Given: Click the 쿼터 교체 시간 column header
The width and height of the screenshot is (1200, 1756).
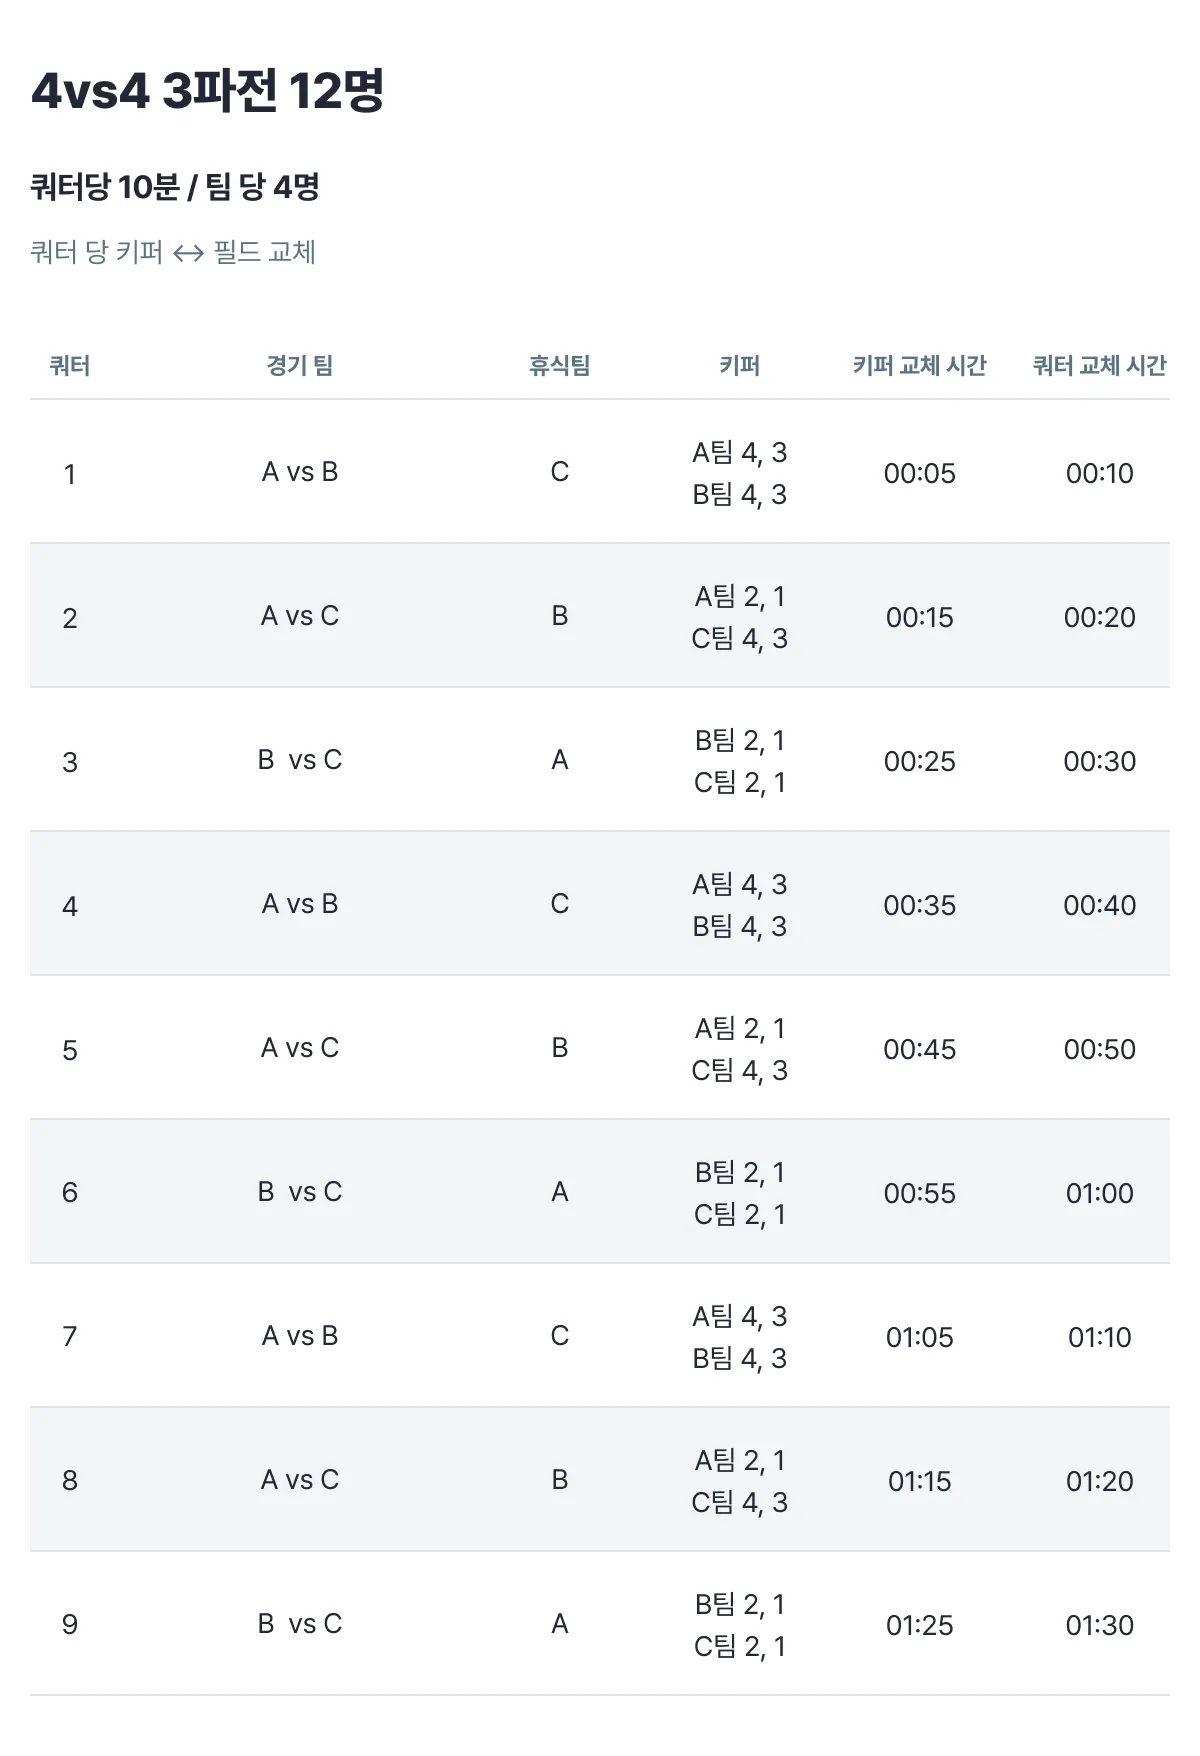Looking at the screenshot, I should 1099,366.
